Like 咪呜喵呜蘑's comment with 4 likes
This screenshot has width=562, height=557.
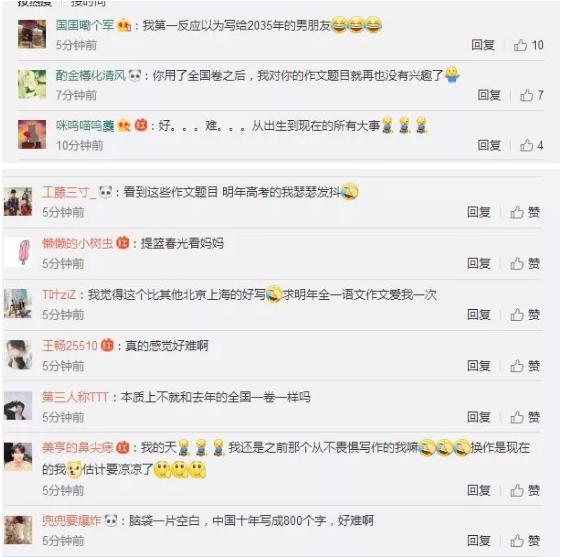(532, 146)
